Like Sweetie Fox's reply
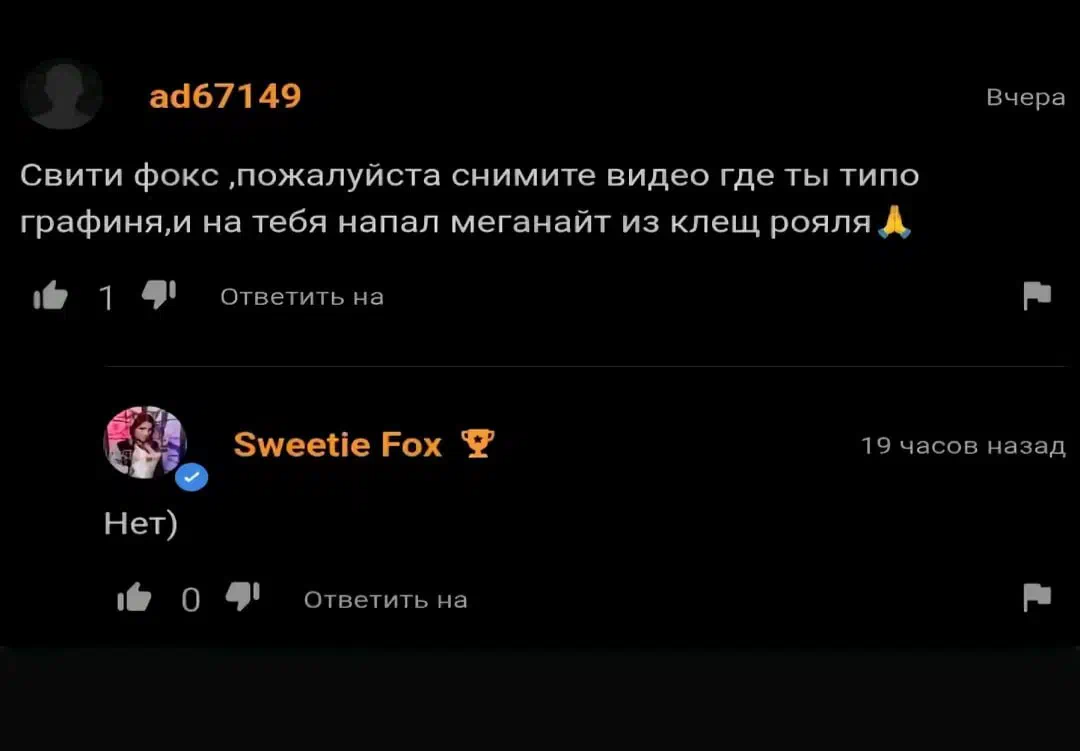1080x751 pixels. click(x=134, y=597)
